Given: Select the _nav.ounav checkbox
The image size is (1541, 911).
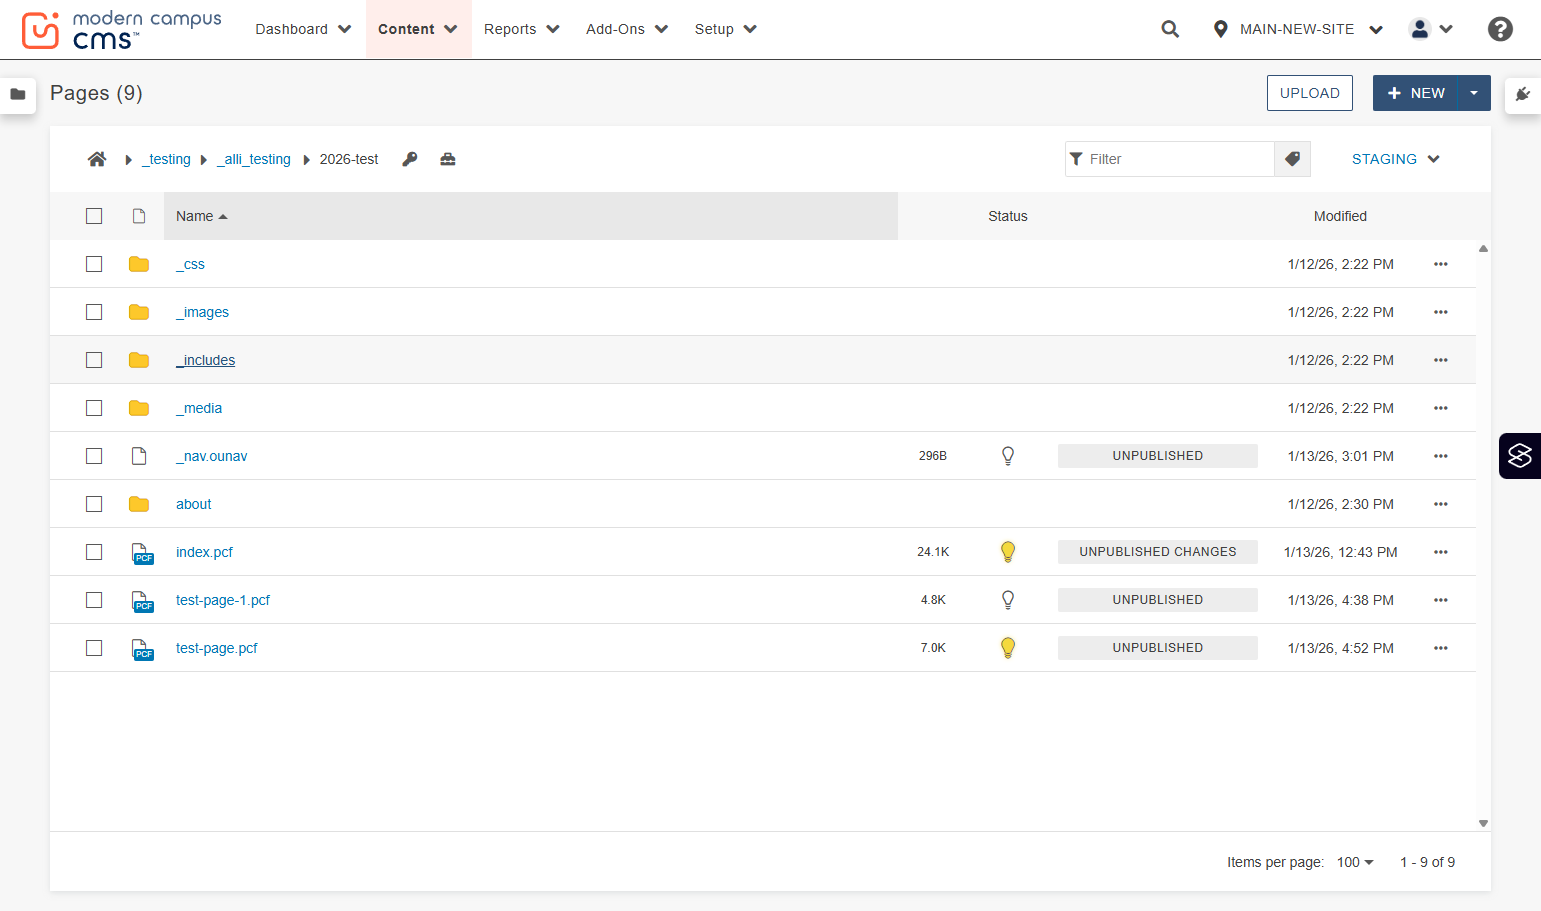Looking at the screenshot, I should 94,456.
